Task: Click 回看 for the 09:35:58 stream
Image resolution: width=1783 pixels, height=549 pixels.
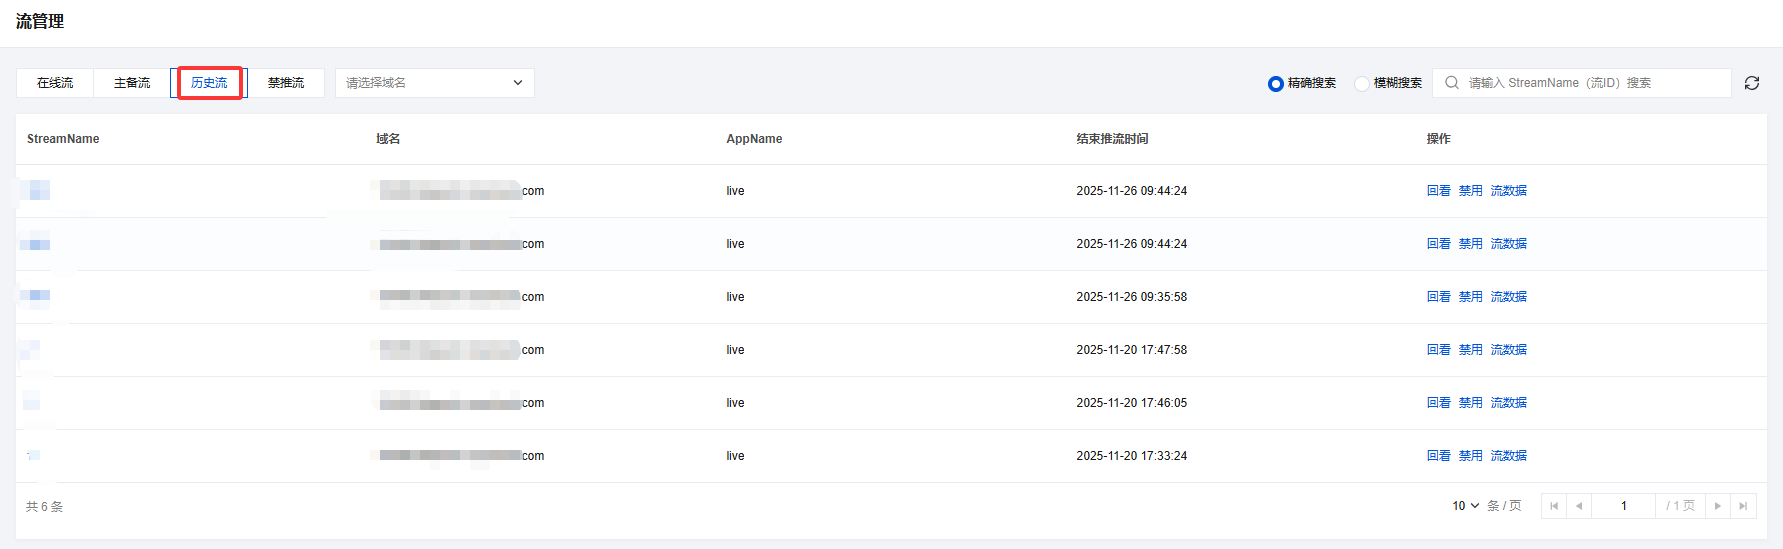Action: click(1438, 297)
